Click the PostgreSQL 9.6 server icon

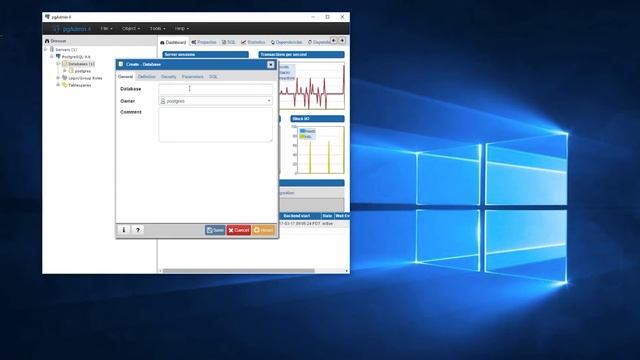coord(58,56)
